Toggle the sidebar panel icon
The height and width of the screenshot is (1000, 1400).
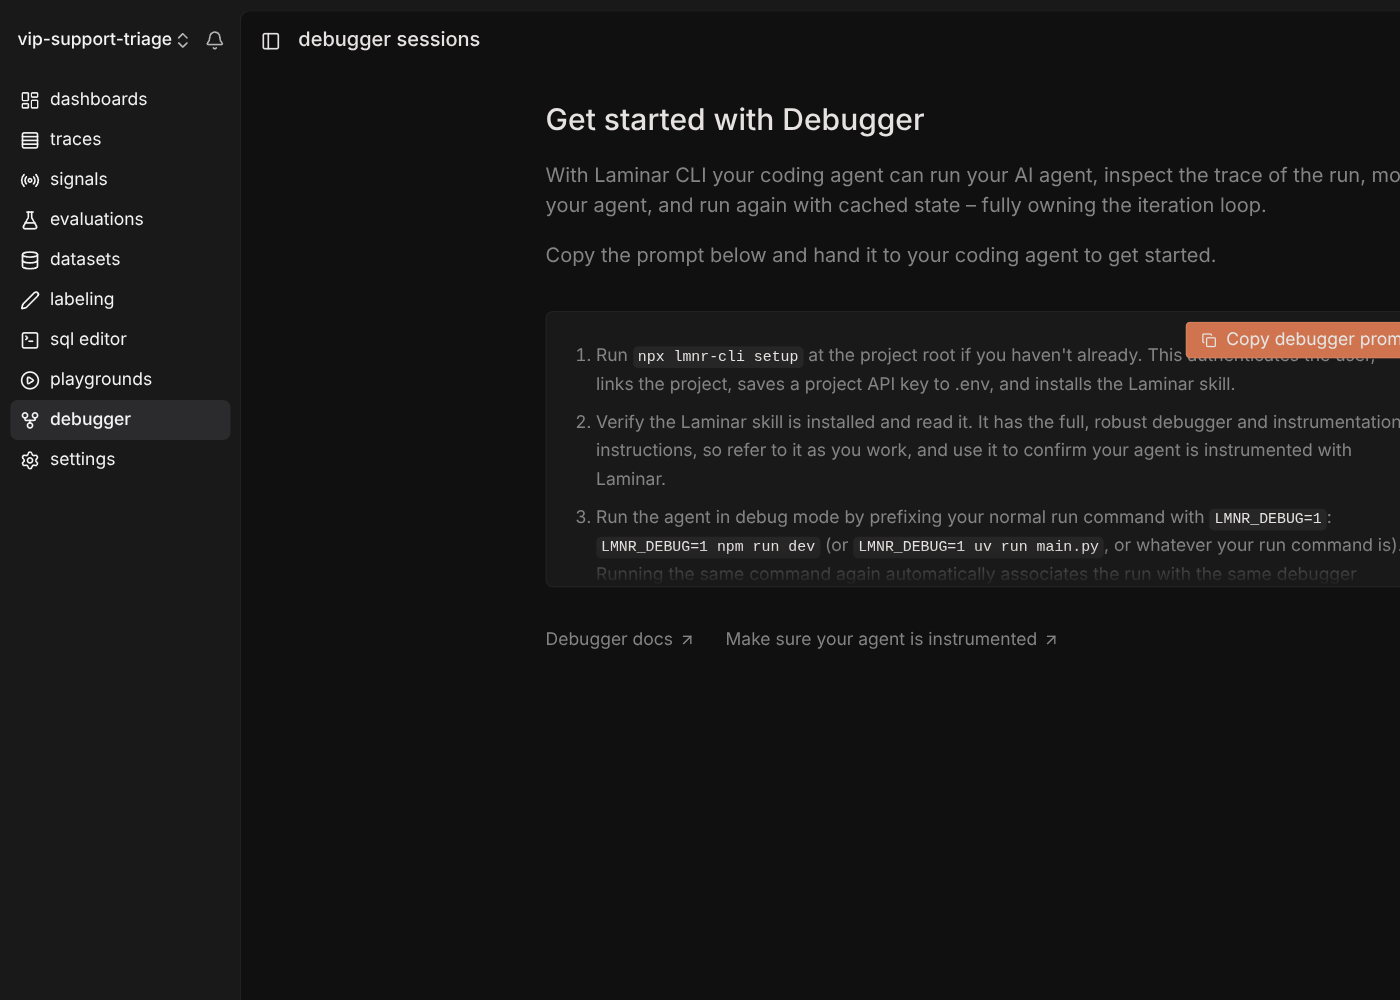click(x=271, y=41)
